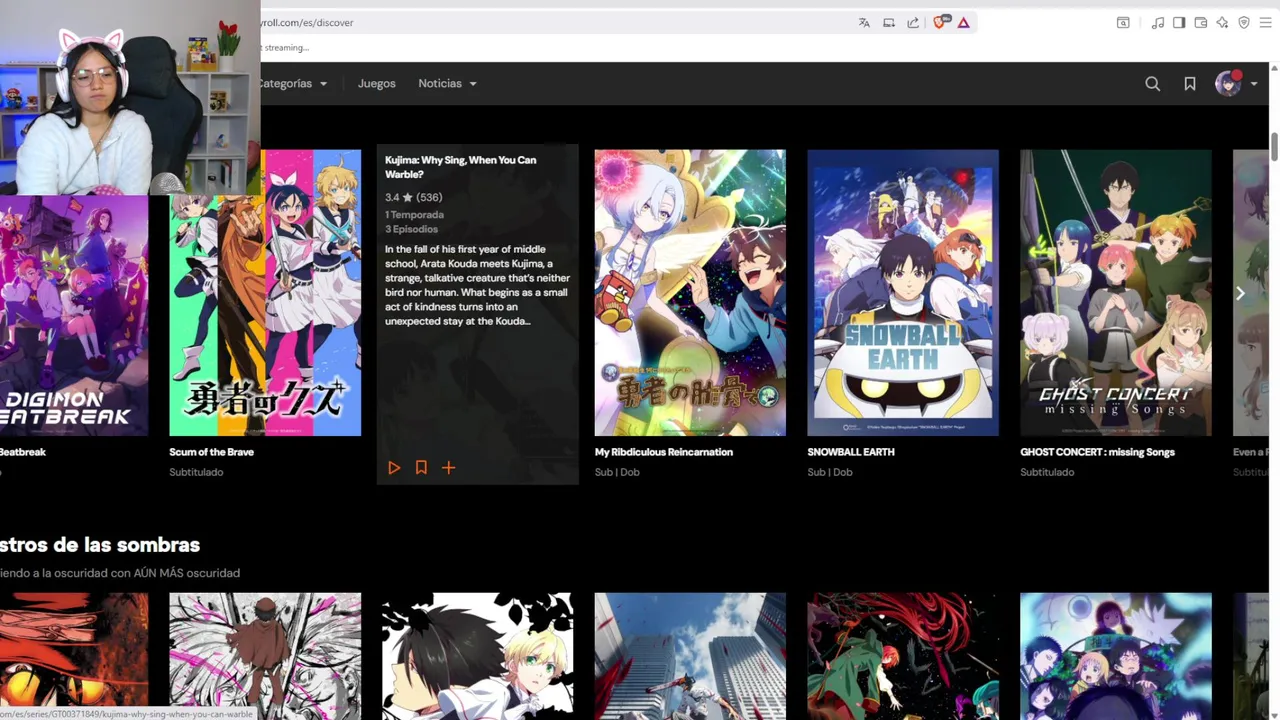Click the translate page icon in address bar
The width and height of the screenshot is (1280, 720).
pyautogui.click(x=864, y=23)
